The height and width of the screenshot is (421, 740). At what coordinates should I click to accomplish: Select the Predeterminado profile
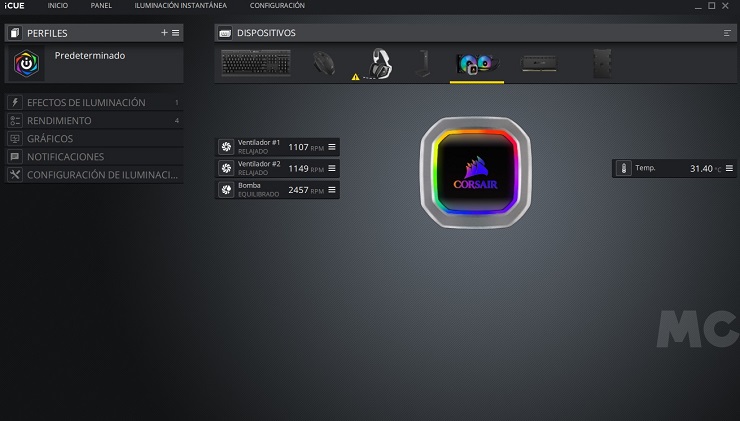click(x=90, y=56)
